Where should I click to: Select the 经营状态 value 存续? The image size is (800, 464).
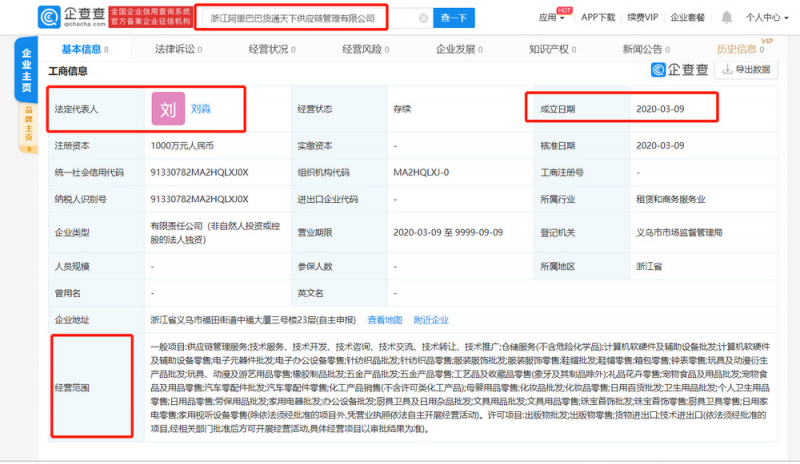(402, 109)
